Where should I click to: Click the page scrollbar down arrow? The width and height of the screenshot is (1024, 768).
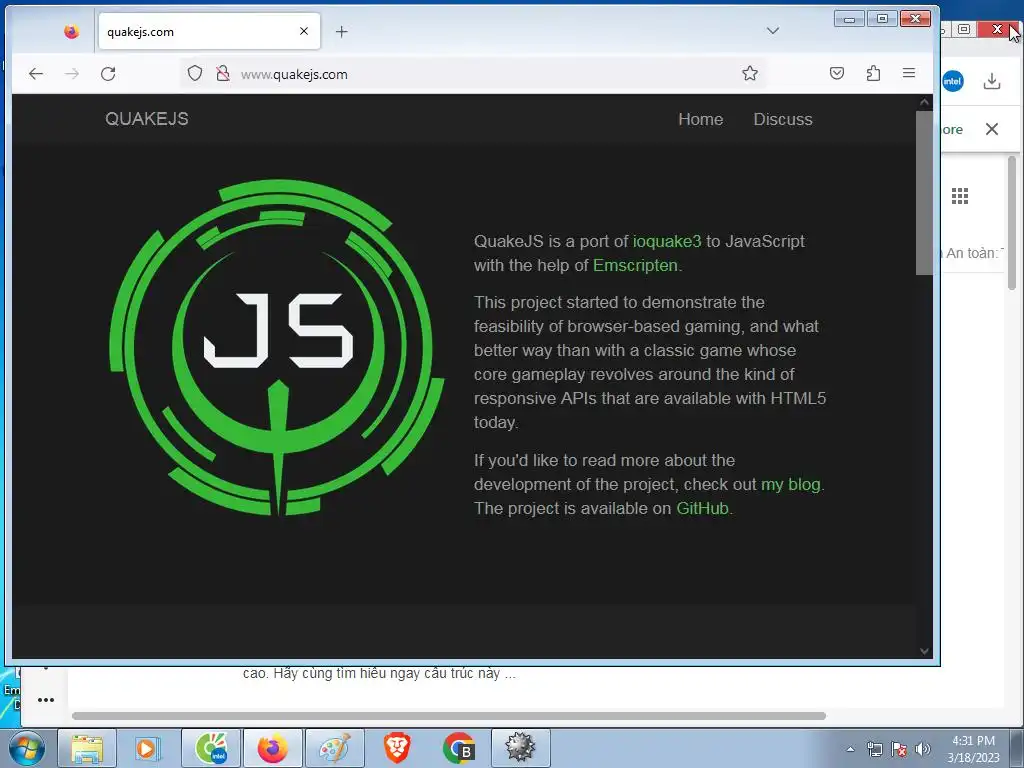click(x=924, y=650)
